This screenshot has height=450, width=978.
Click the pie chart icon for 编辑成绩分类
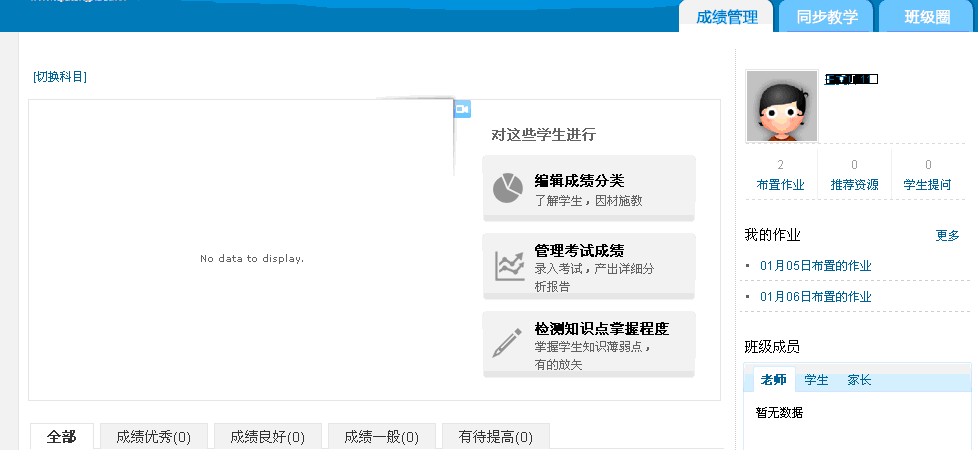click(x=508, y=188)
